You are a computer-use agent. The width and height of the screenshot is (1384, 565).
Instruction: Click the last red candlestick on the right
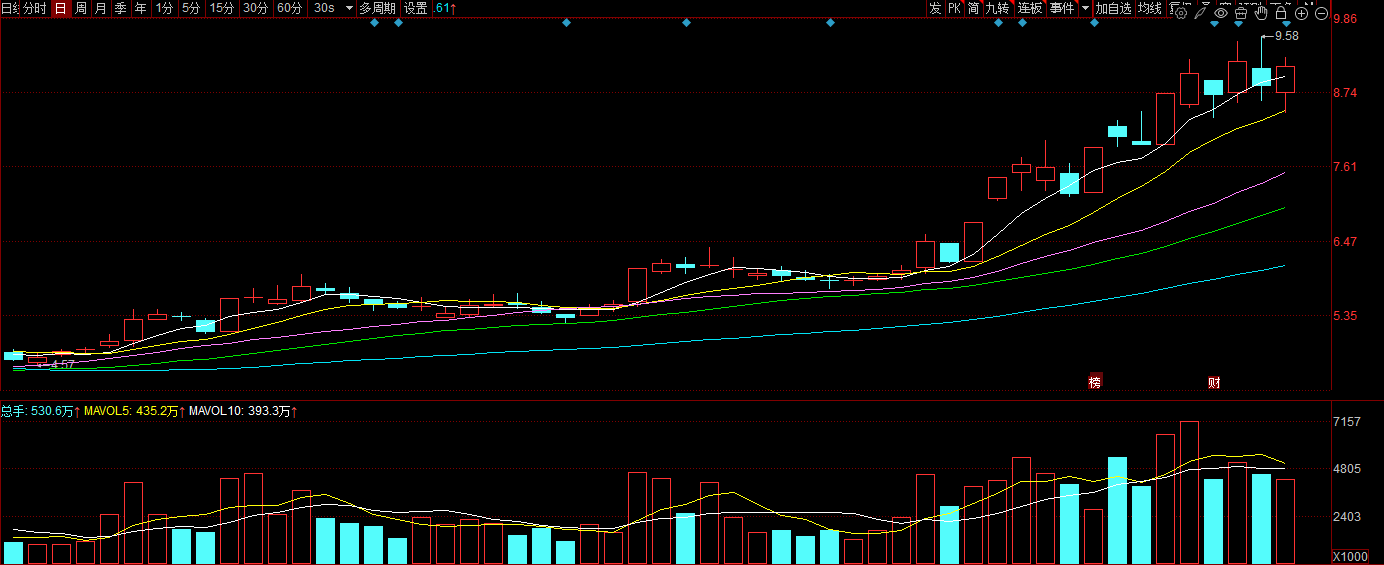(x=1285, y=79)
